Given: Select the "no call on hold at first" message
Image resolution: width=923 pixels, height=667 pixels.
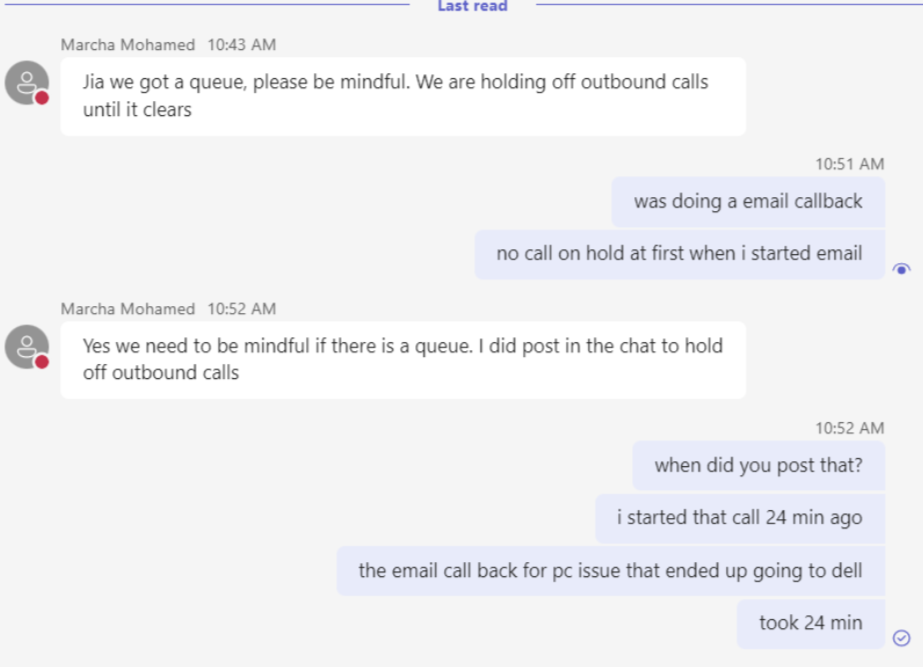Looking at the screenshot, I should coord(679,253).
